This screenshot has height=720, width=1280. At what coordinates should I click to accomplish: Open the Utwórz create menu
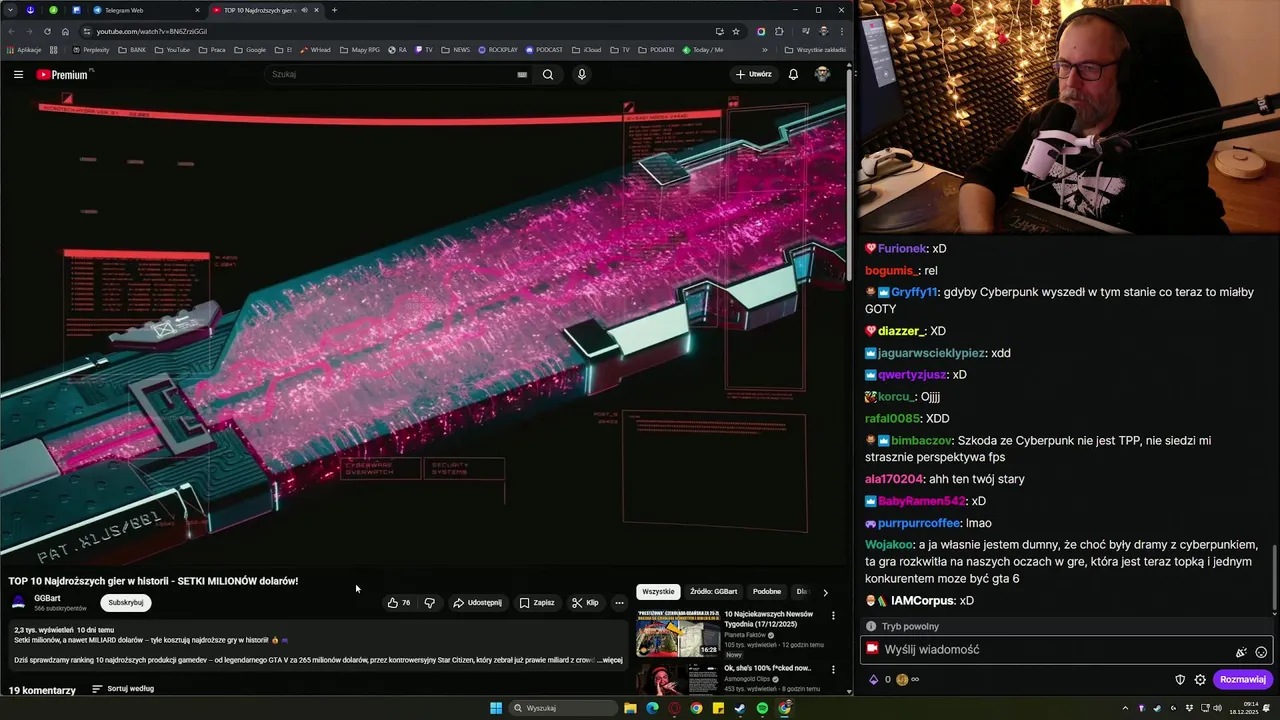754,74
